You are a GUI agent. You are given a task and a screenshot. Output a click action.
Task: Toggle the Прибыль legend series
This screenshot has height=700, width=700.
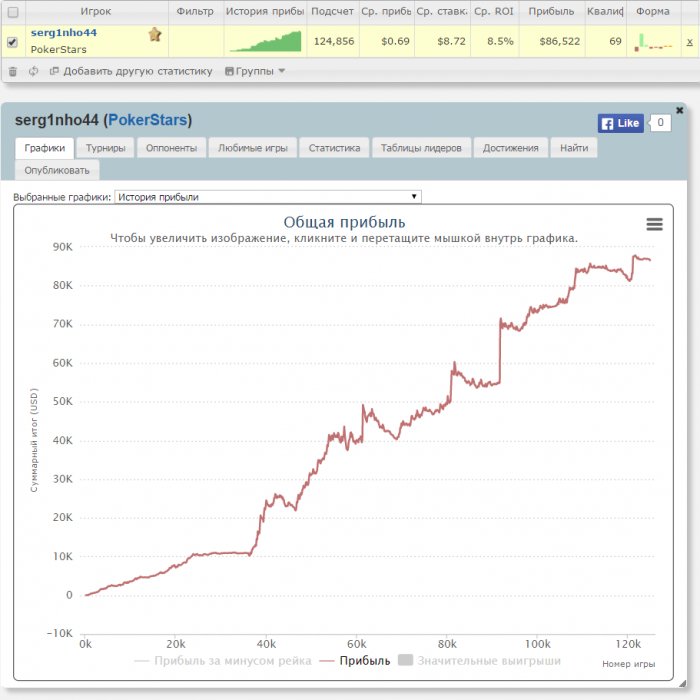pyautogui.click(x=355, y=661)
